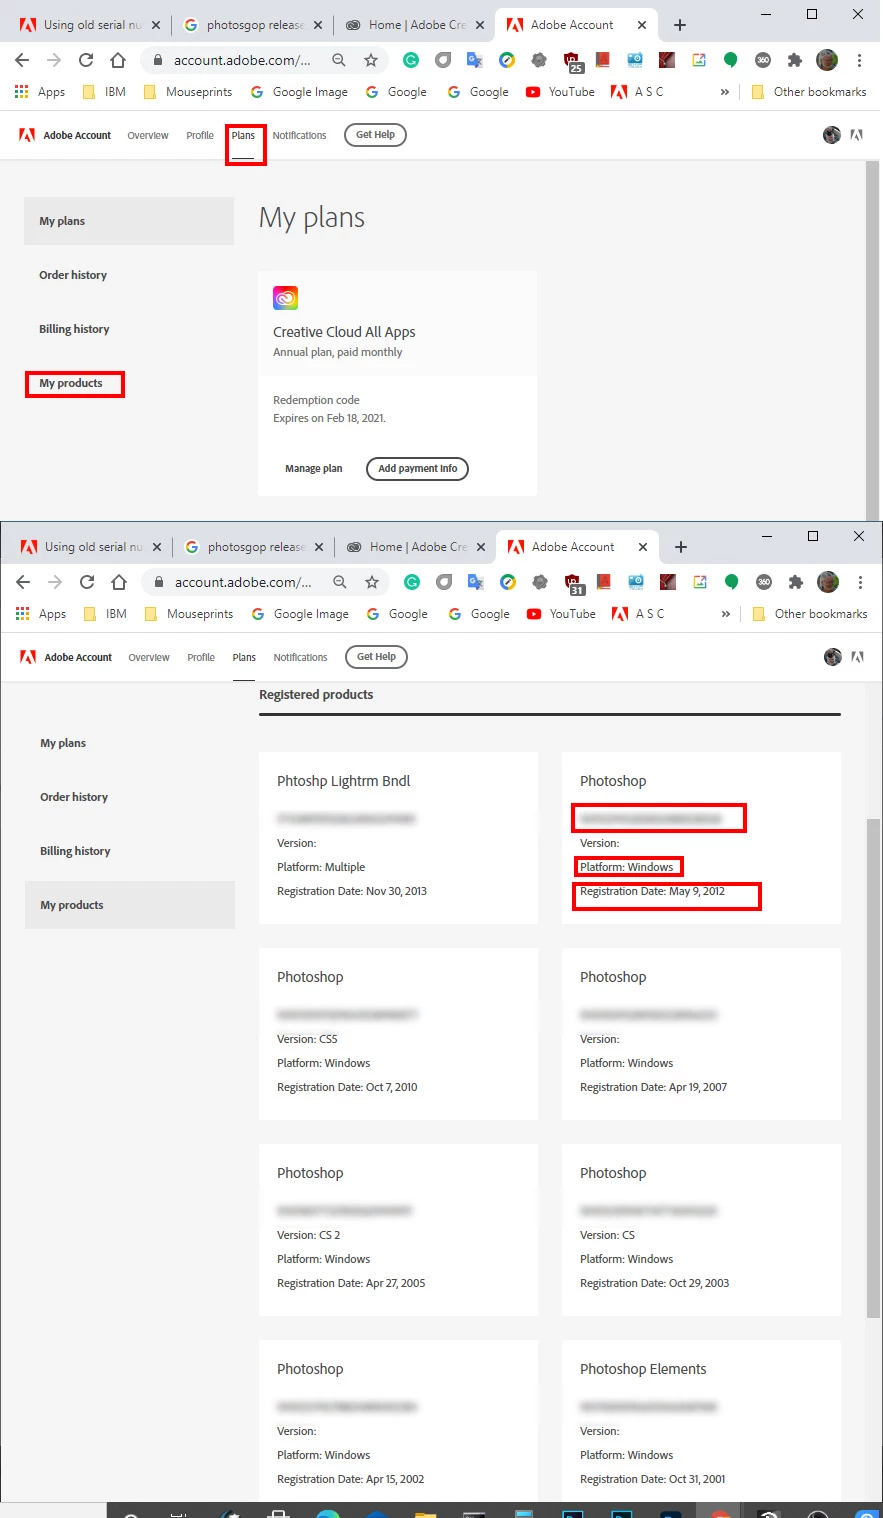This screenshot has width=883, height=1518.
Task: Click the Creative Cloud All Apps icon
Action: tap(286, 298)
